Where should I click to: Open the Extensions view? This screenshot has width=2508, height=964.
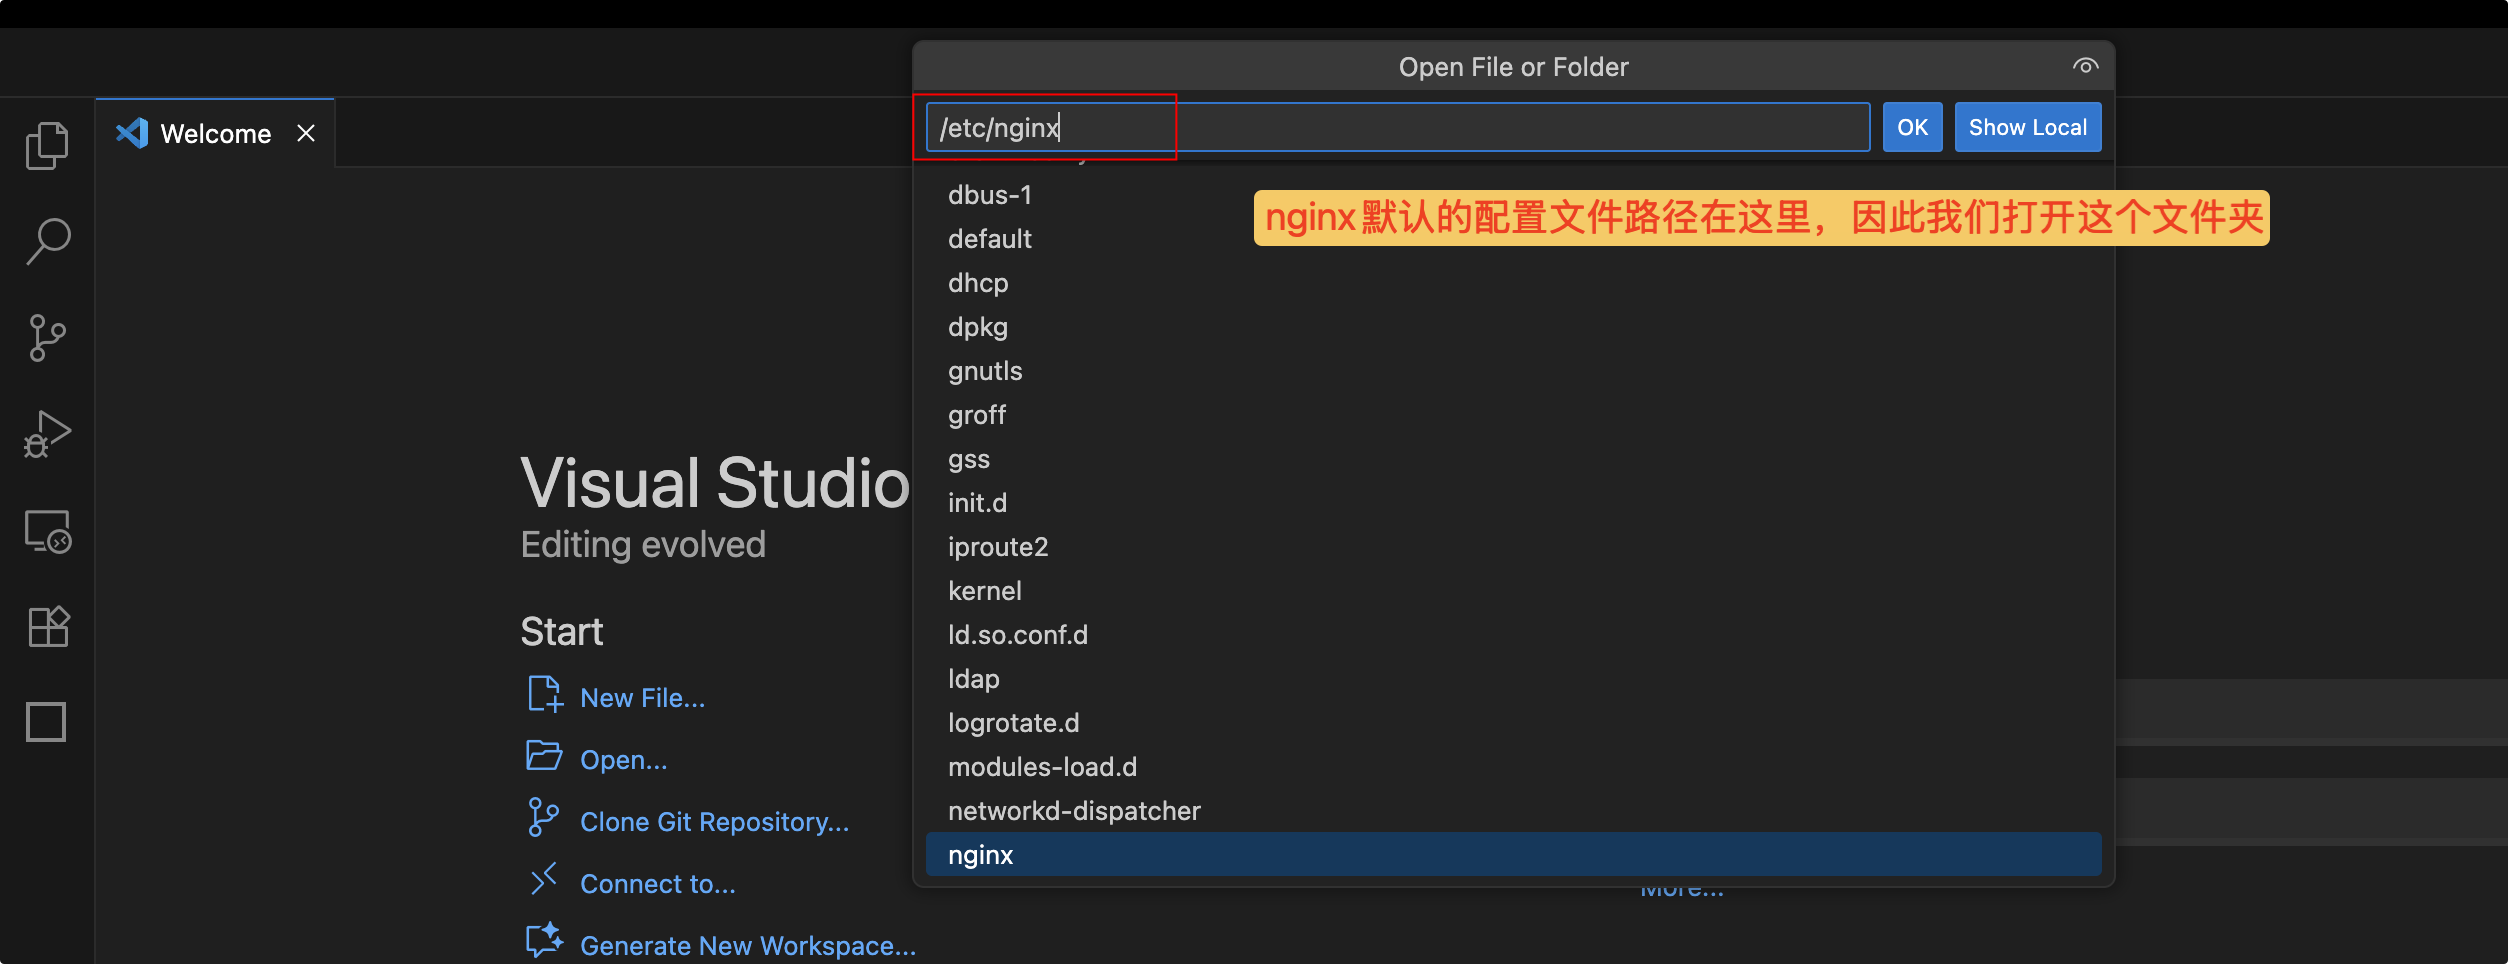click(x=46, y=626)
